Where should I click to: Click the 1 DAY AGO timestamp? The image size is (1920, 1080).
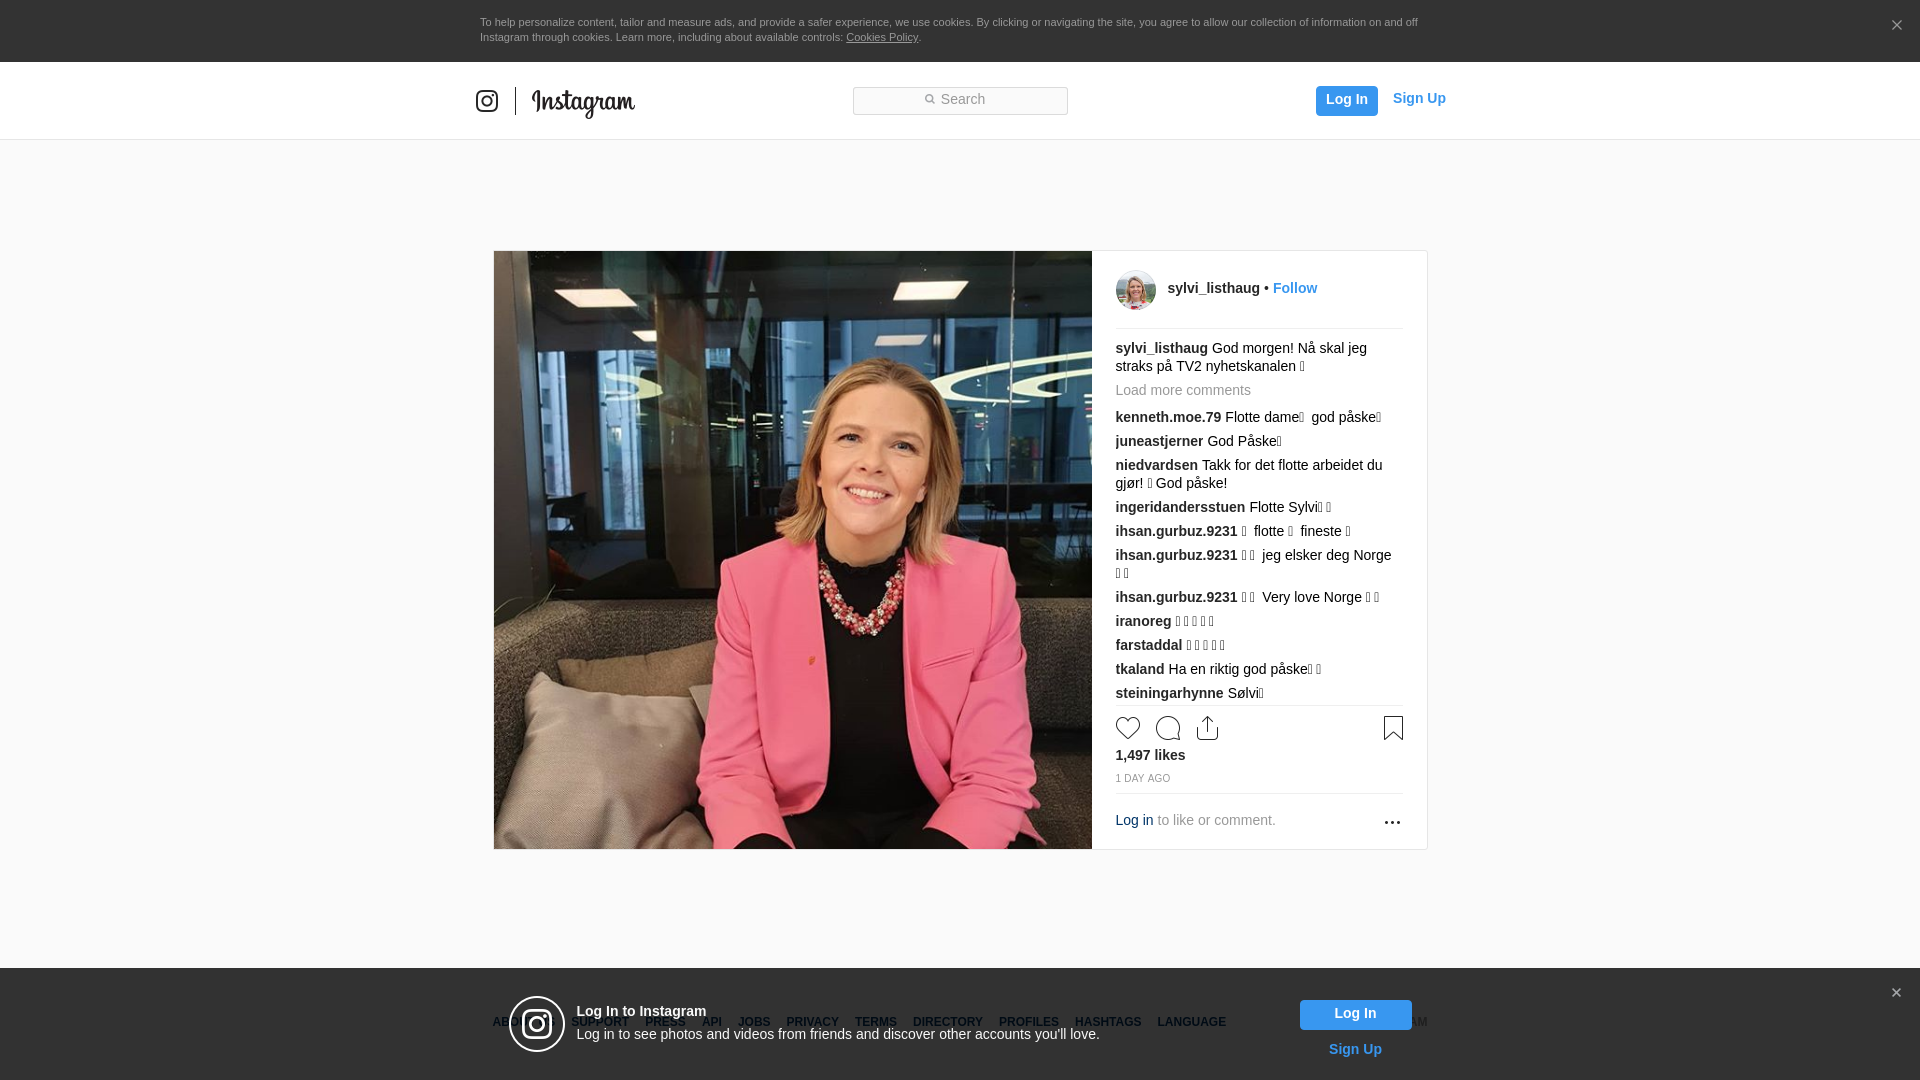pos(1142,778)
